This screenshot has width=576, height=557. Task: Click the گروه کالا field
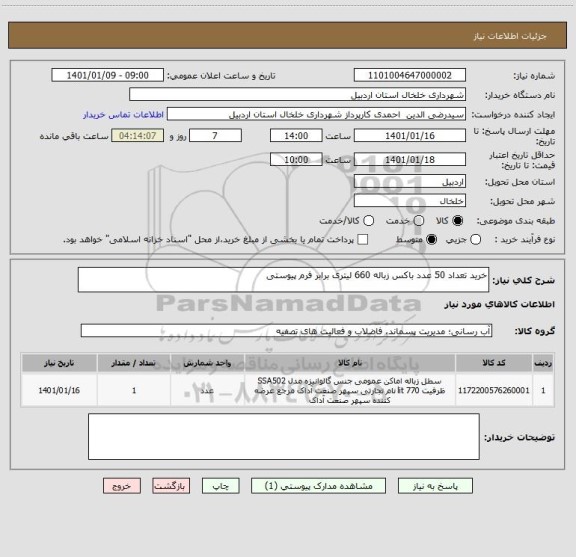click(286, 331)
